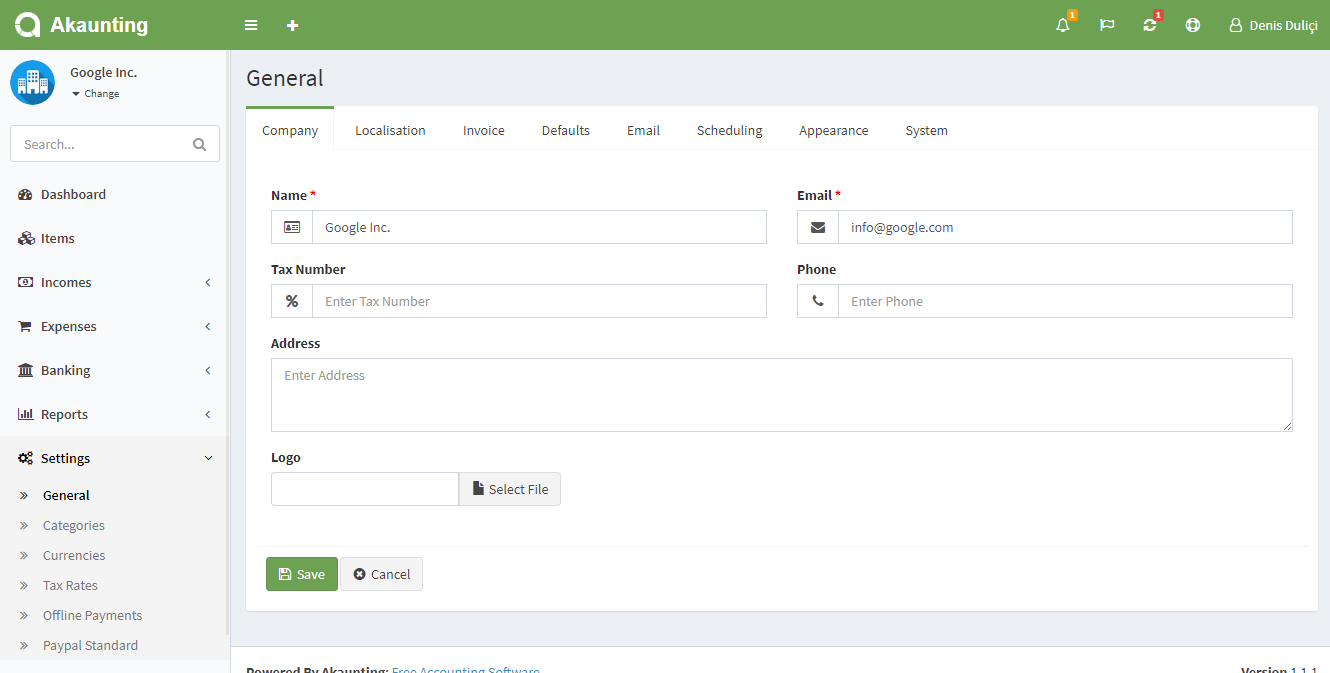This screenshot has height=673, width=1330.
Task: Click the Akaunting logo icon
Action: point(28,25)
